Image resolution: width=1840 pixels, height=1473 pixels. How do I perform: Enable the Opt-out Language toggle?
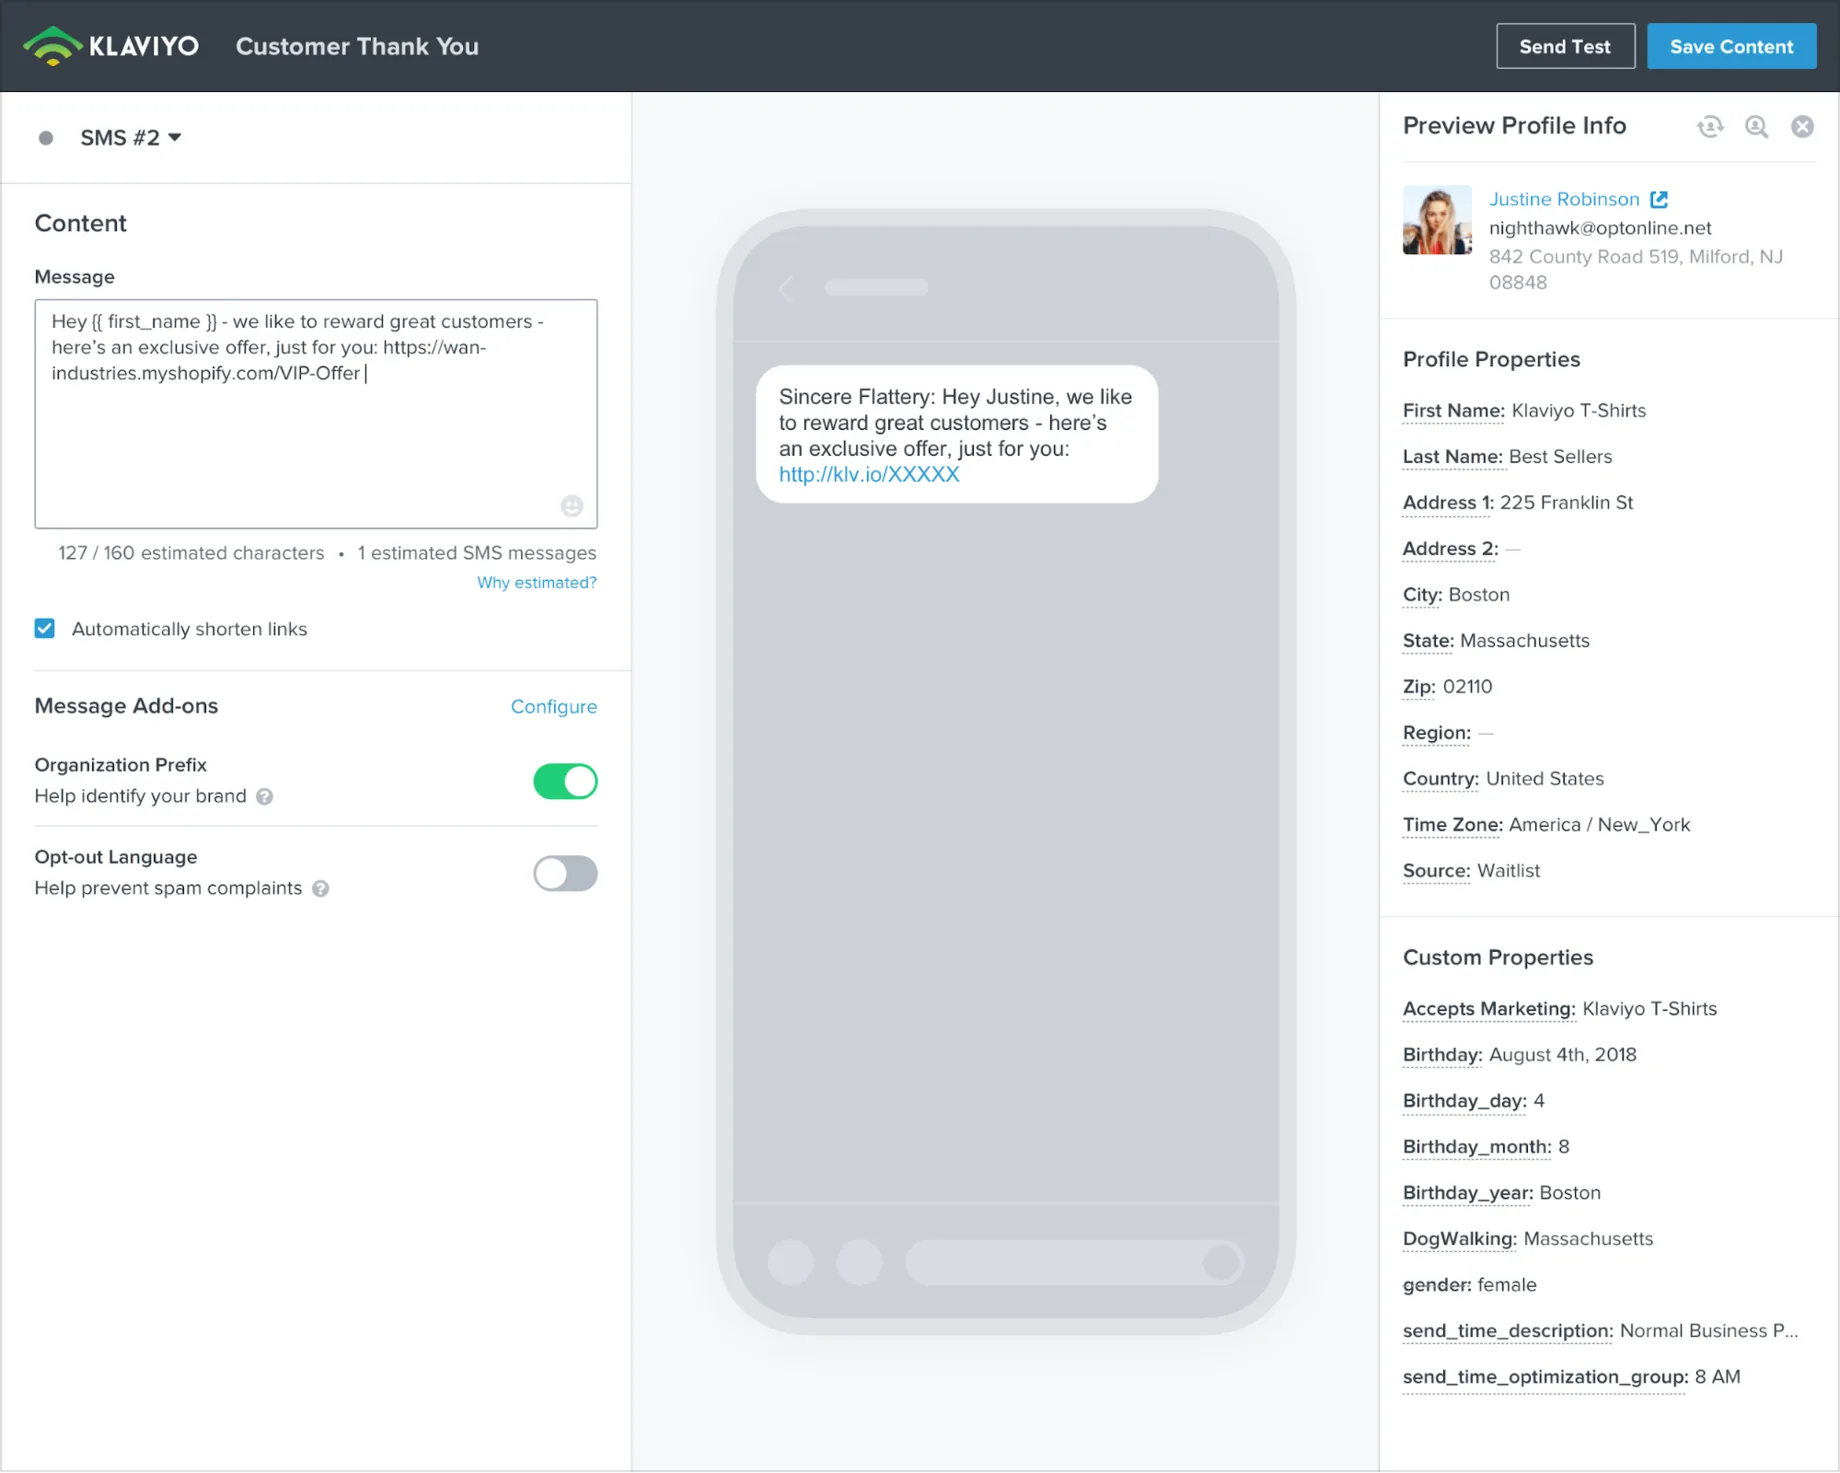[565, 873]
